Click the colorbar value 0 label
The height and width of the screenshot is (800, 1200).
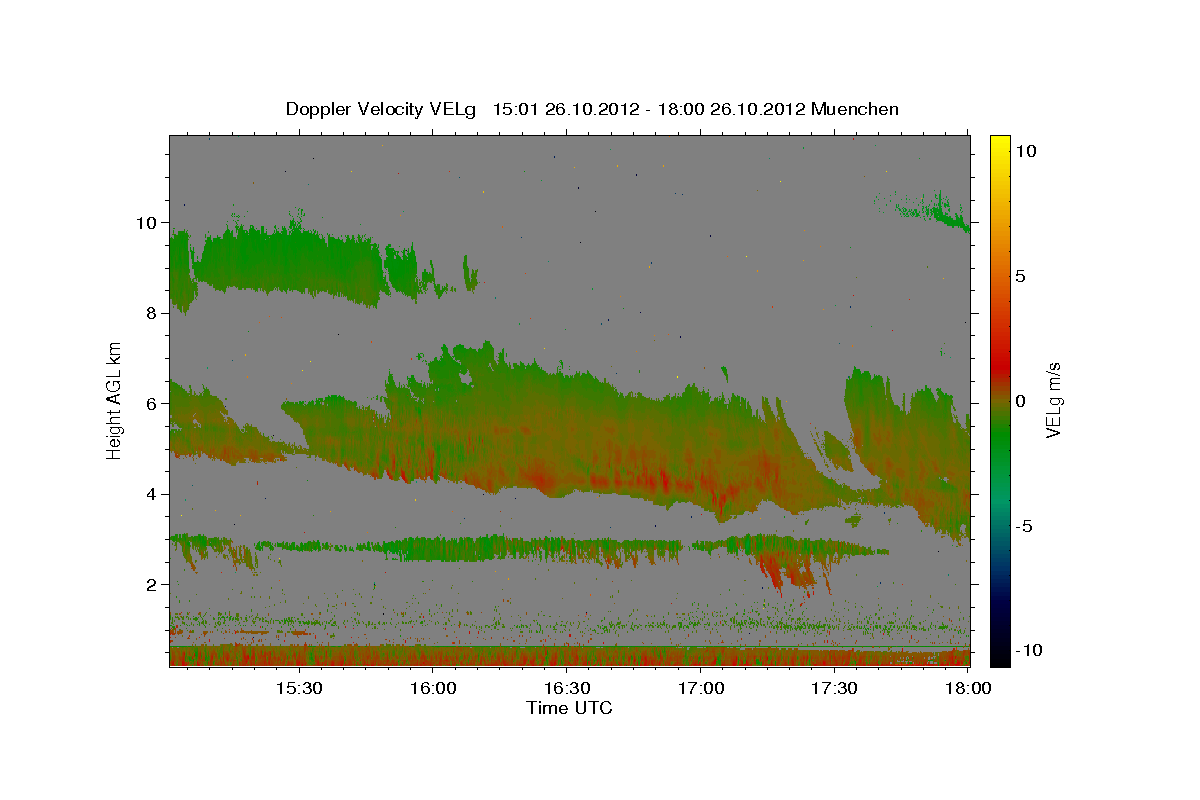(x=1020, y=401)
